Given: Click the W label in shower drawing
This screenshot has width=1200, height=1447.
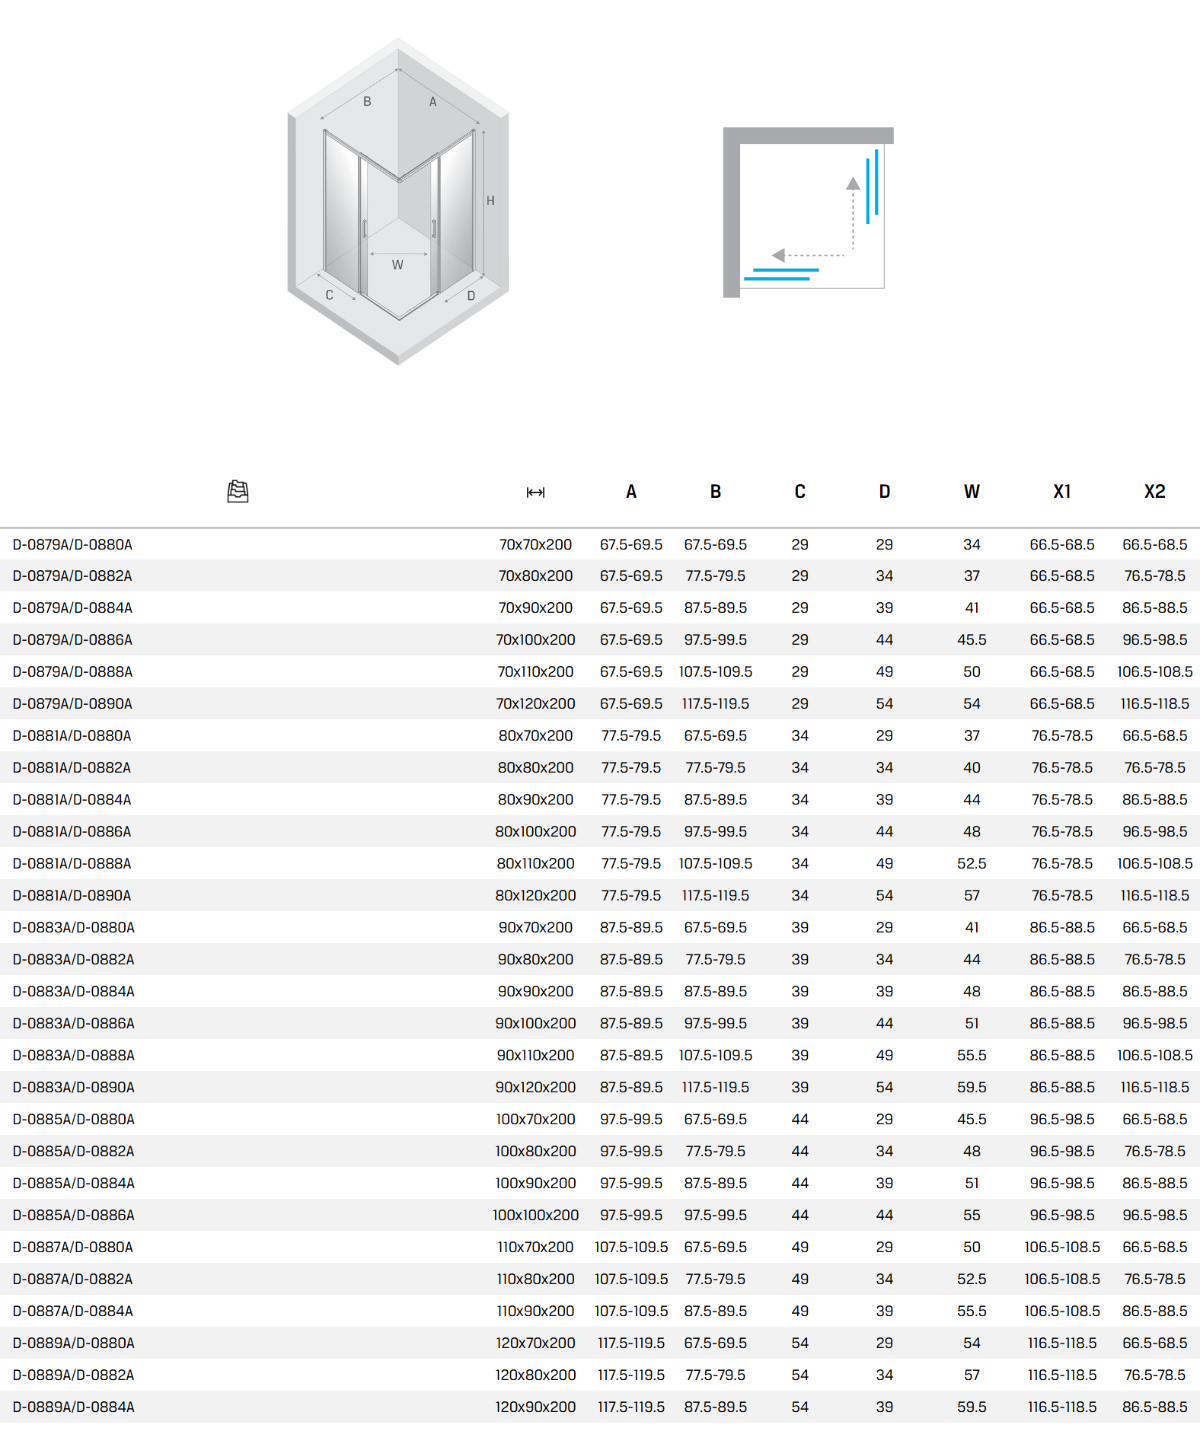Looking at the screenshot, I should (x=398, y=265).
